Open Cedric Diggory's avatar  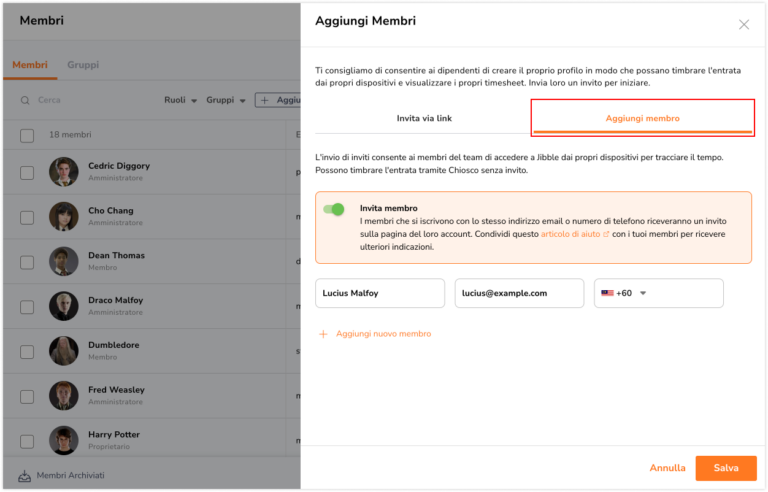click(x=64, y=172)
